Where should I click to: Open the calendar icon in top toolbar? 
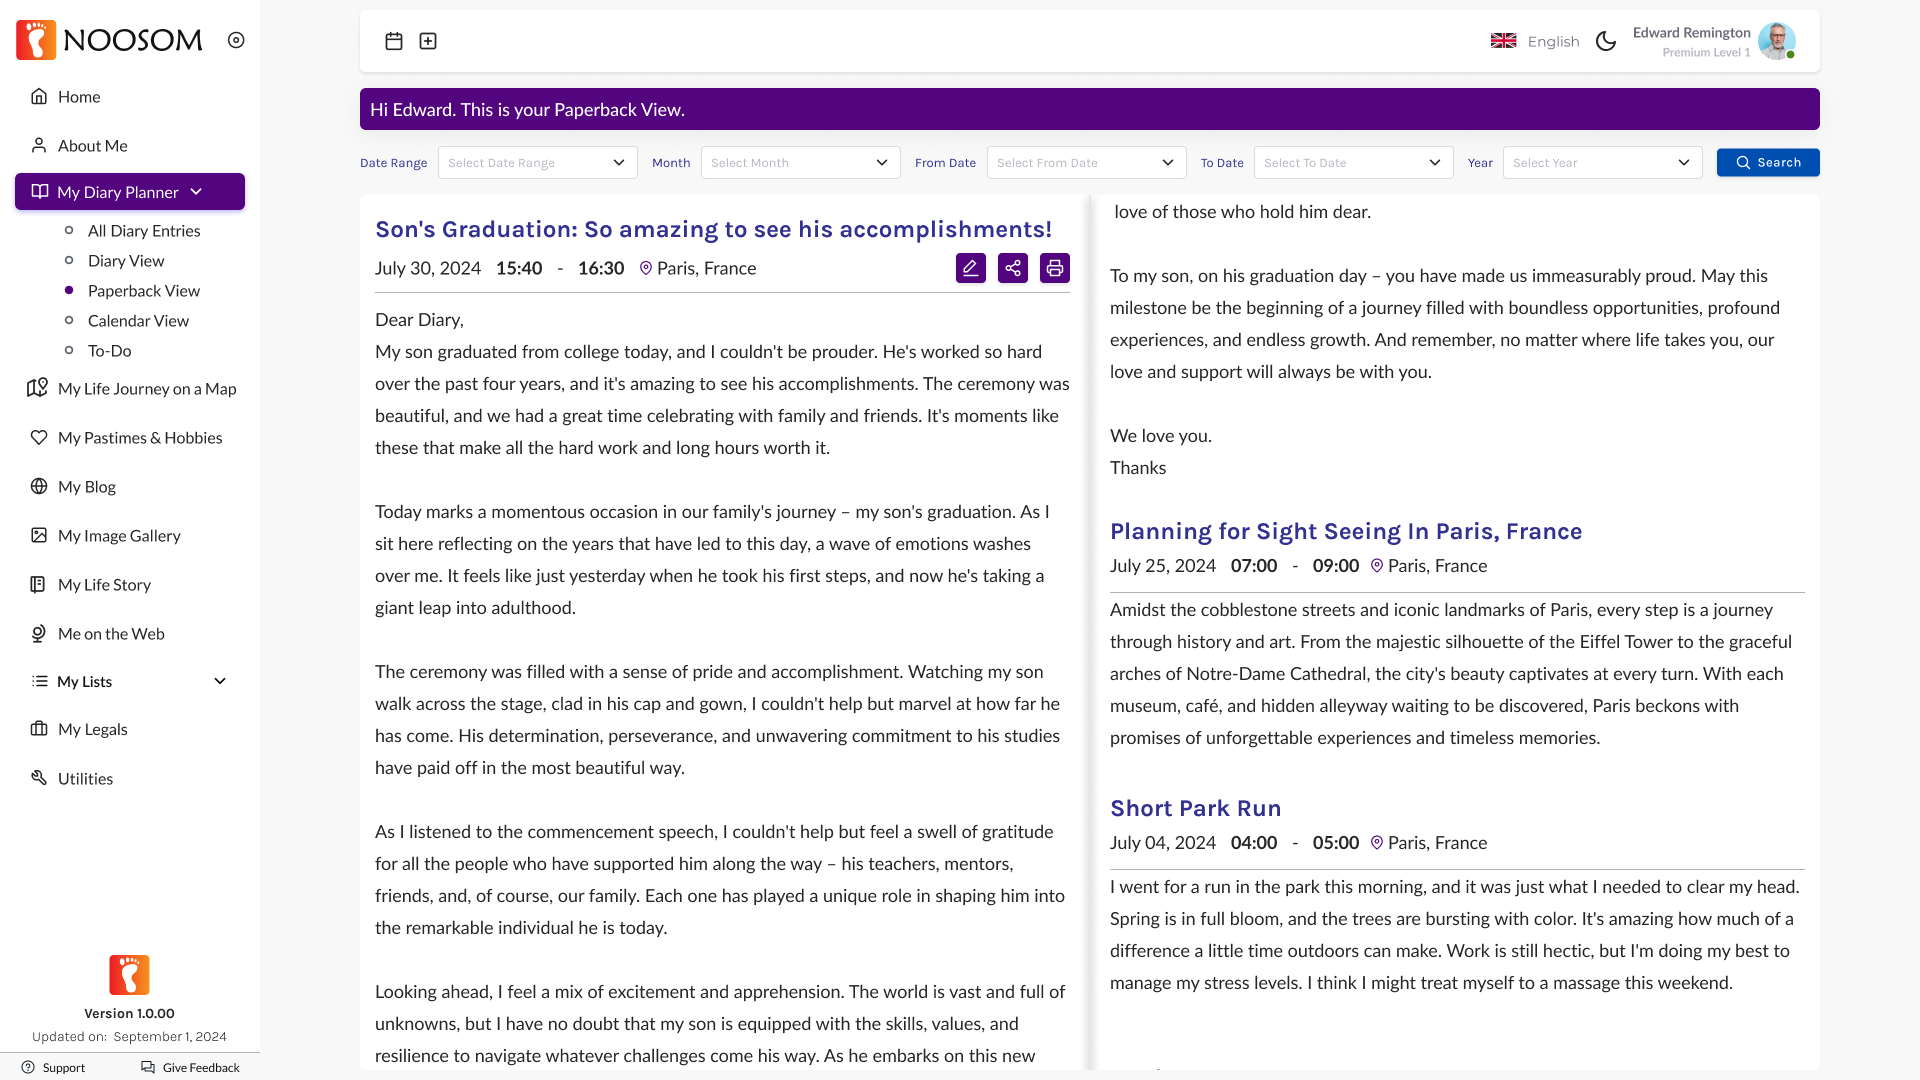[x=394, y=41]
